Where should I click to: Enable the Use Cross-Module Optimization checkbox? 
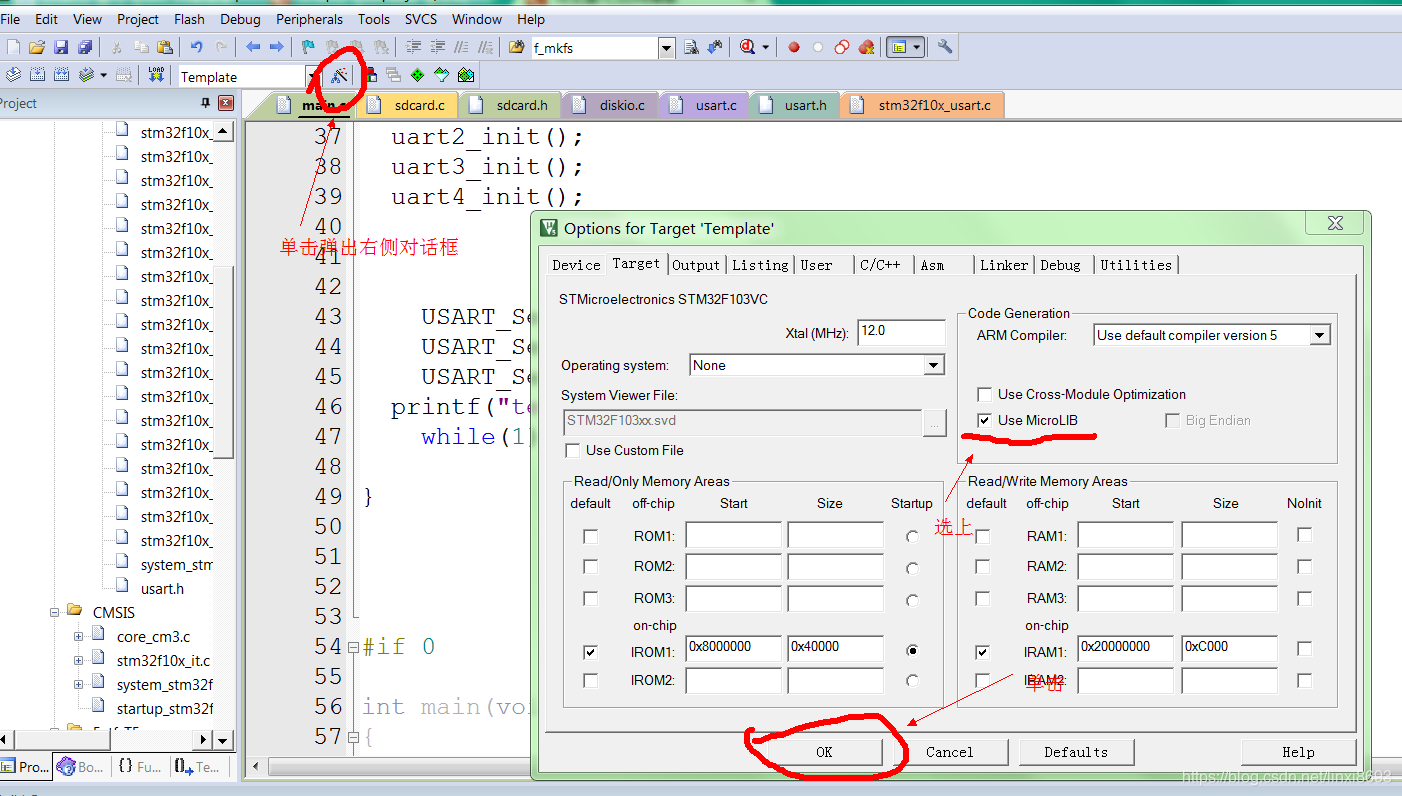coord(985,394)
